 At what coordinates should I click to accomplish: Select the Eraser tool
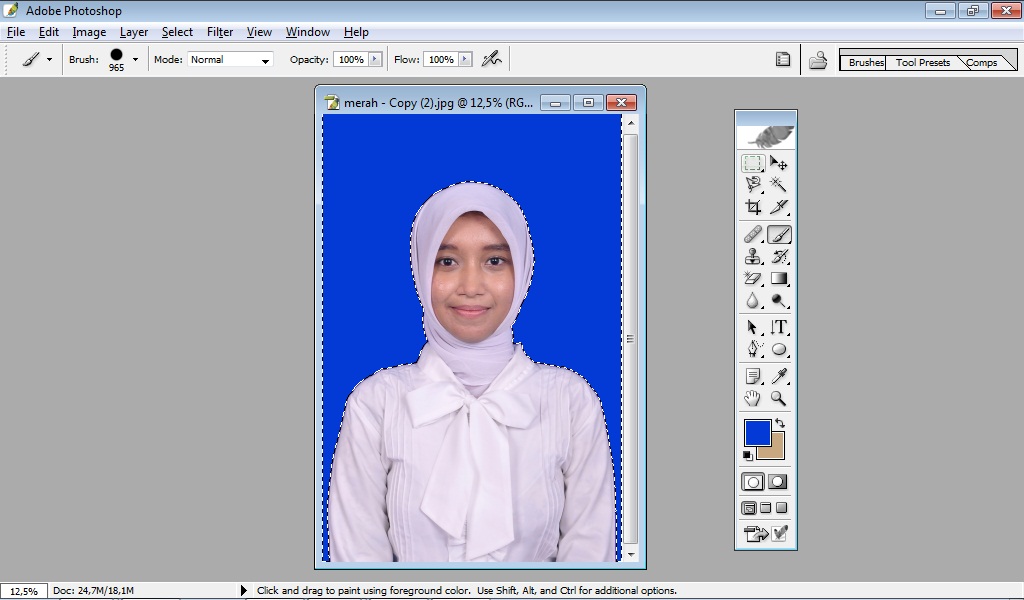[750, 280]
